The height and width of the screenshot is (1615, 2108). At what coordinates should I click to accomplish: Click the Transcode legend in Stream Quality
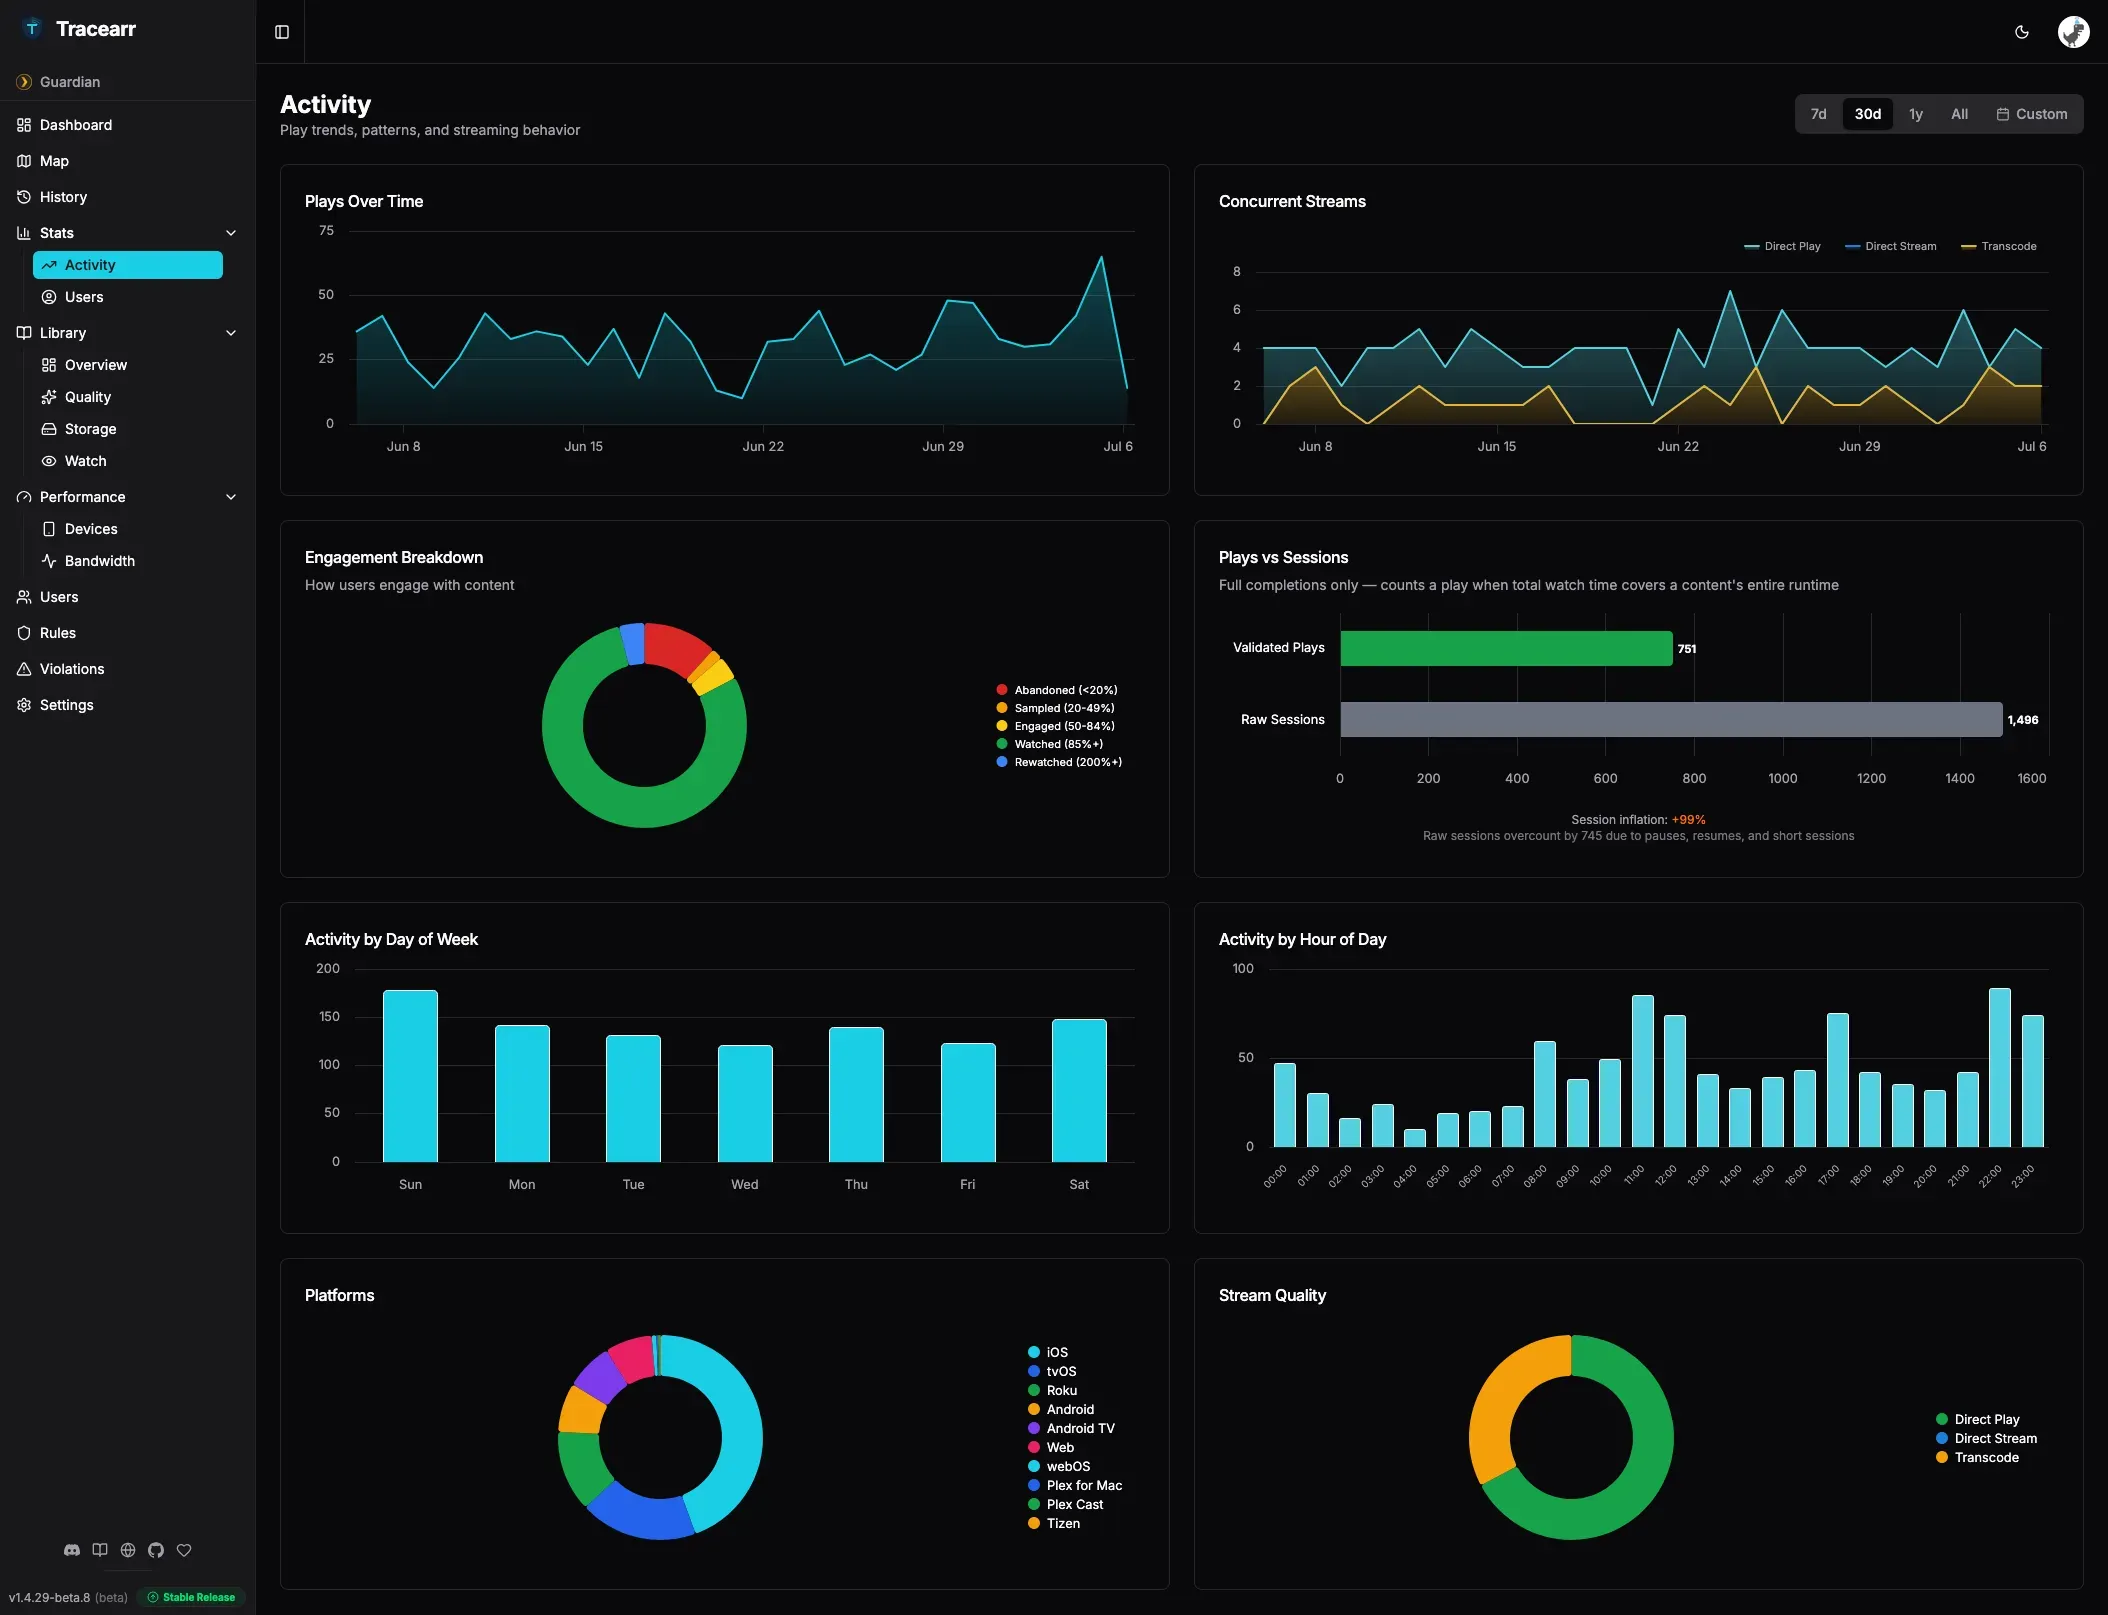pyautogui.click(x=1977, y=1457)
